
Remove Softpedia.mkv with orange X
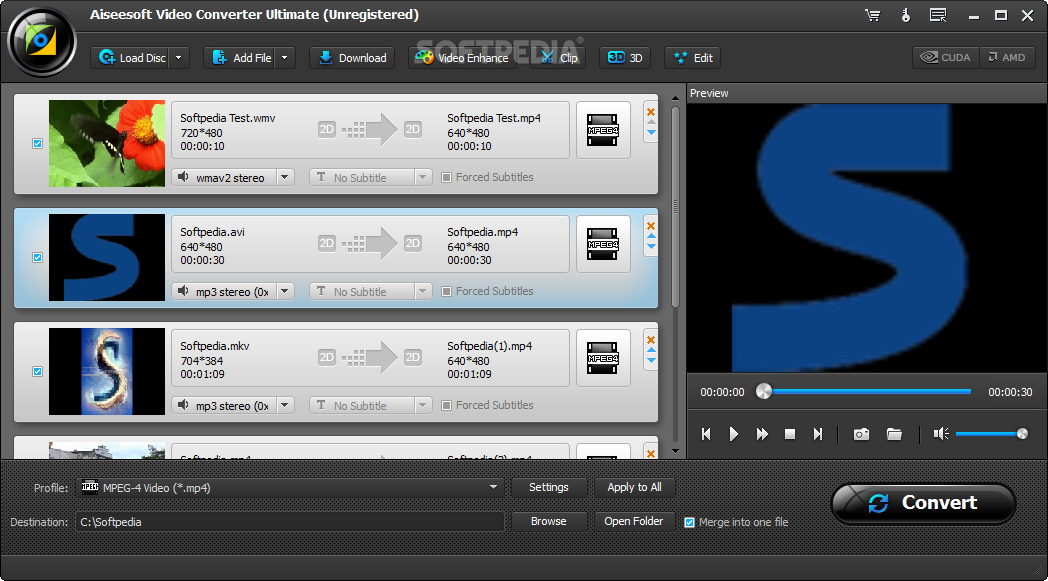pos(651,340)
